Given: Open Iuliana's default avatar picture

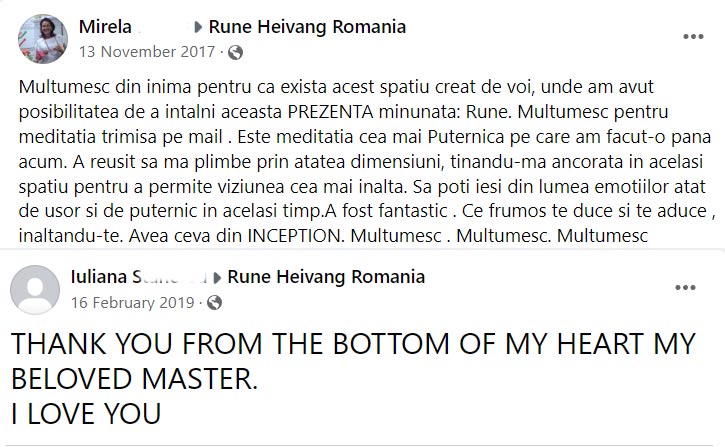Looking at the screenshot, I should click(x=34, y=290).
